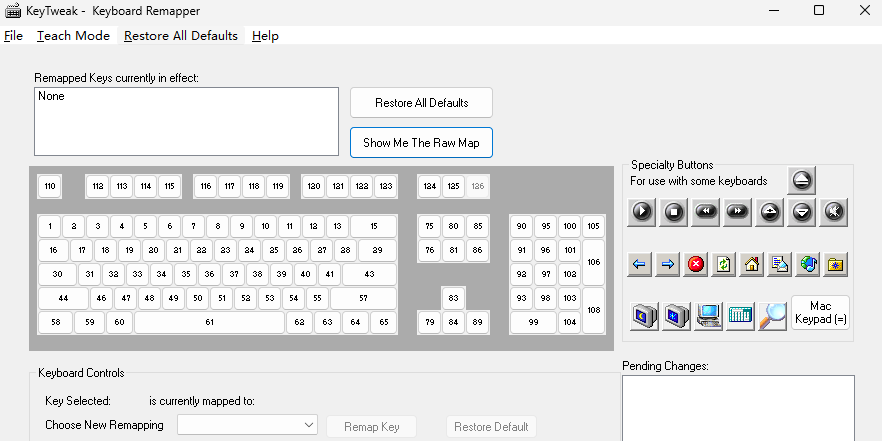This screenshot has width=882, height=441.
Task: Select the Stop media specialty button
Action: point(674,212)
